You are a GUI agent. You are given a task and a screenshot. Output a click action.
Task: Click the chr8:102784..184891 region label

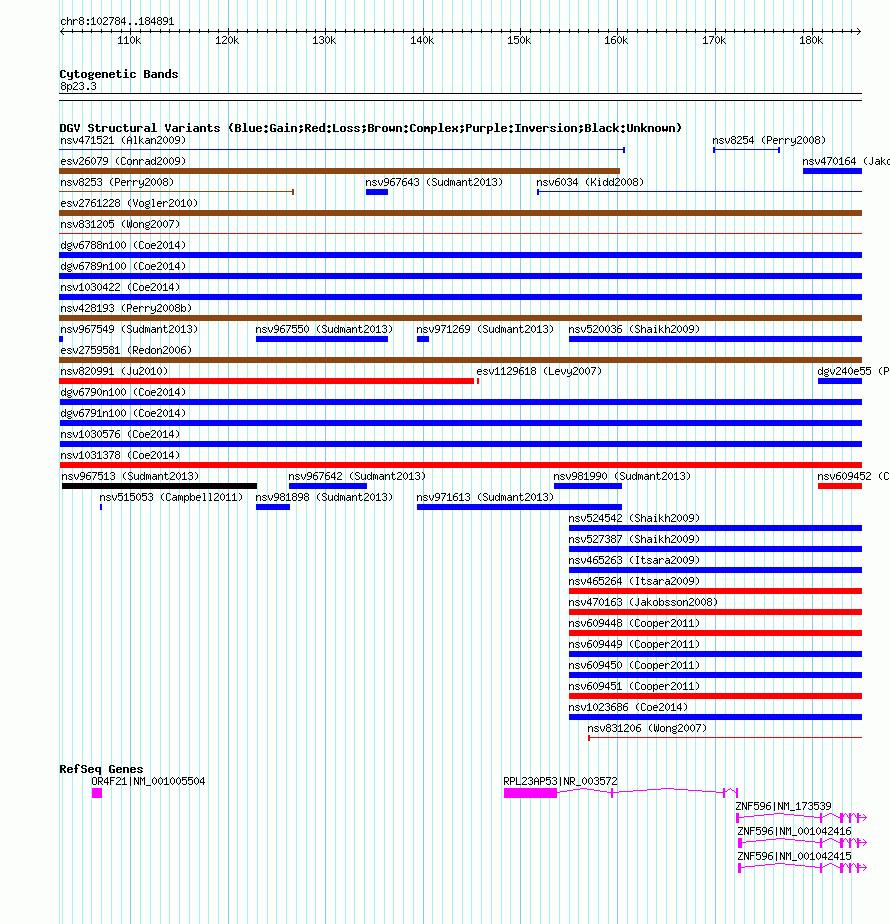click(117, 21)
